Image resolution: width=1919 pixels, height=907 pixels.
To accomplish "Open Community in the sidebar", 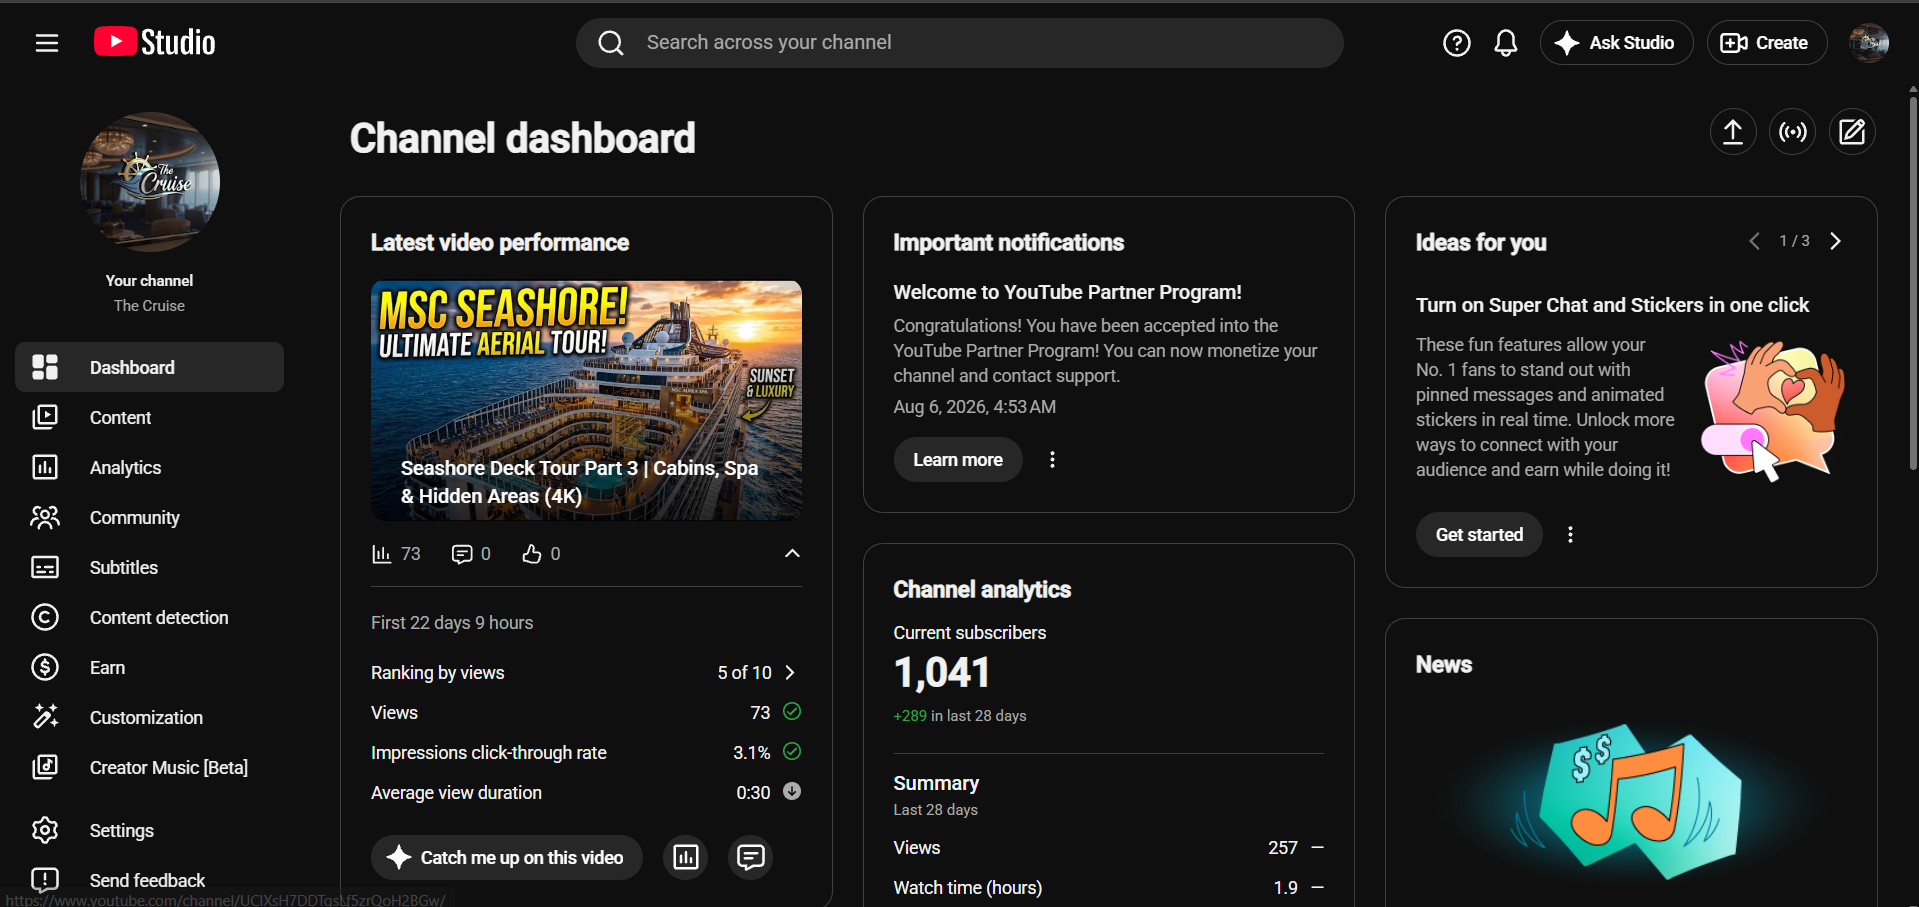I will tap(149, 517).
